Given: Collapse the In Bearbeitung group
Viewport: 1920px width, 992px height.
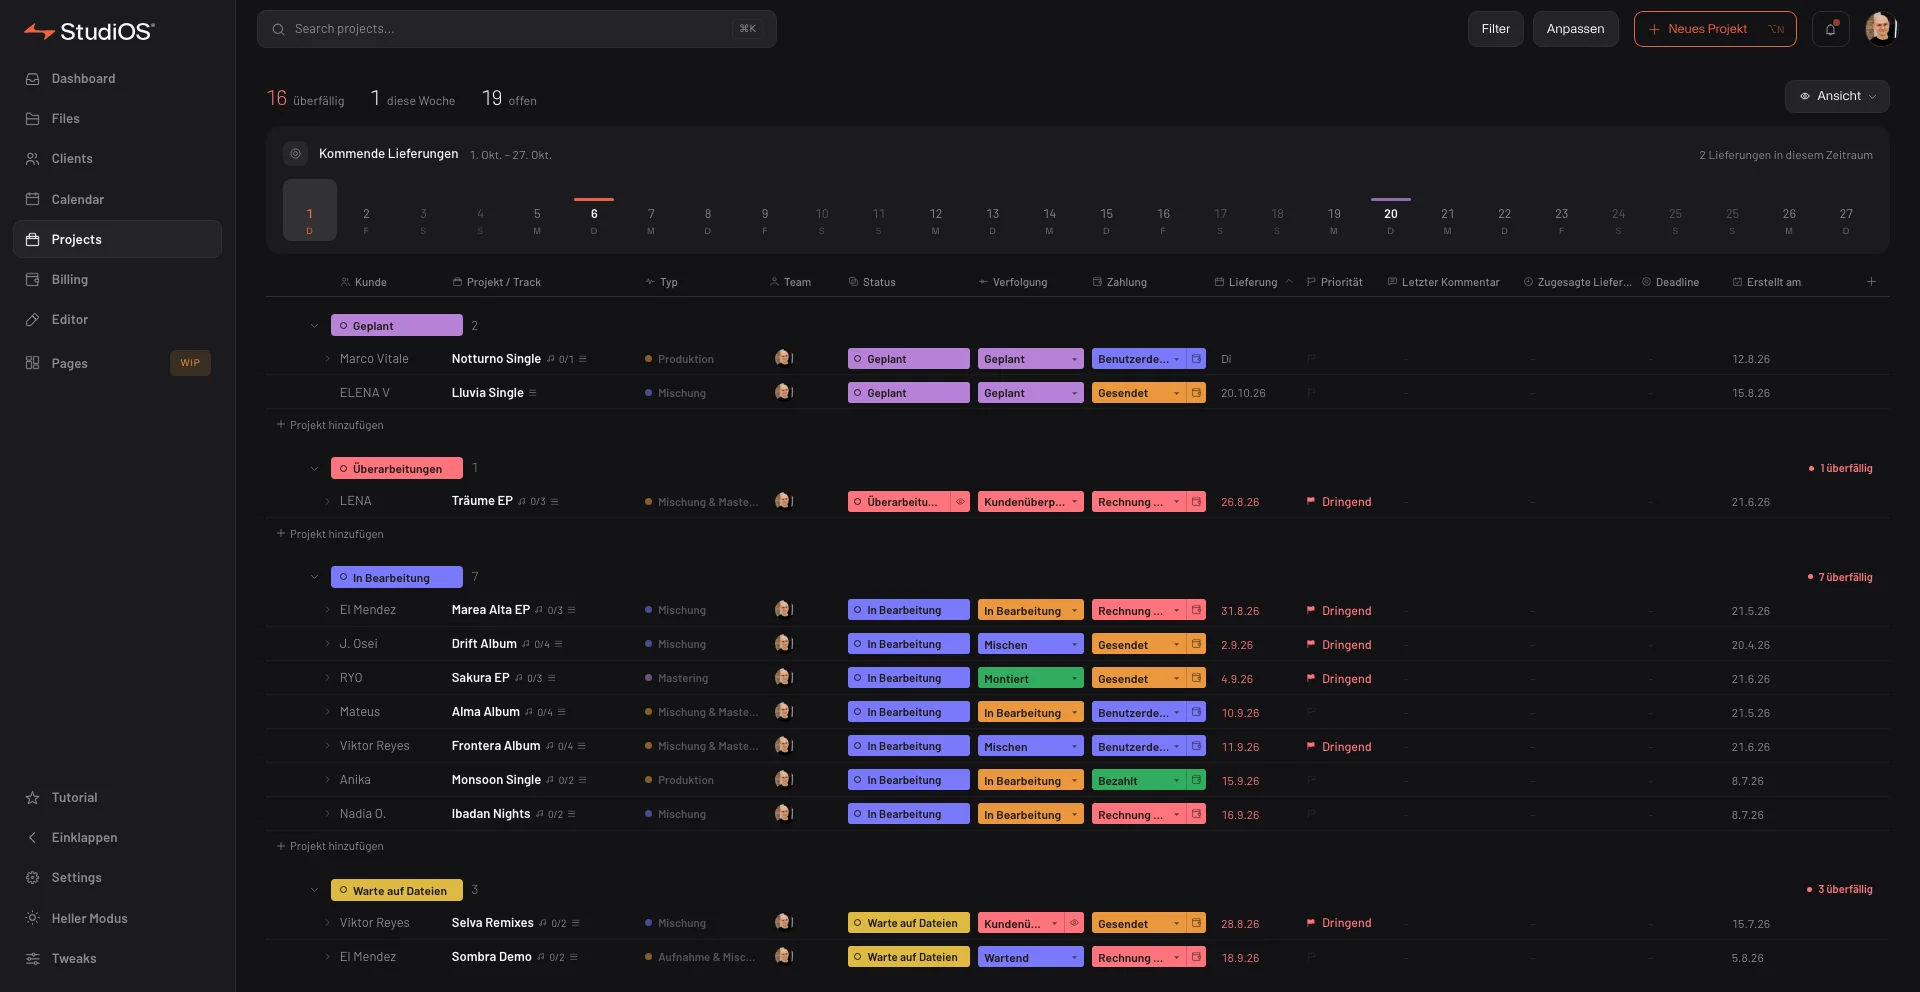Looking at the screenshot, I should (x=314, y=578).
